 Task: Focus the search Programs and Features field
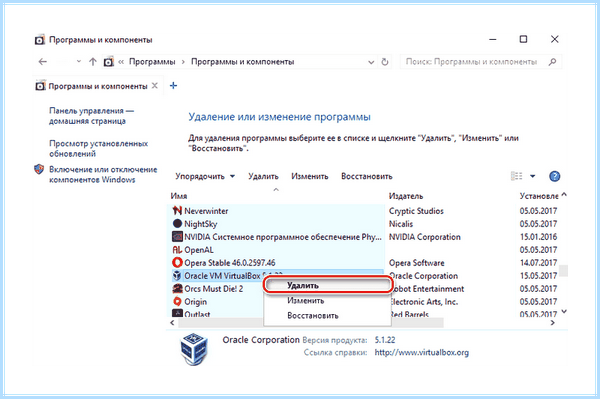coord(481,62)
